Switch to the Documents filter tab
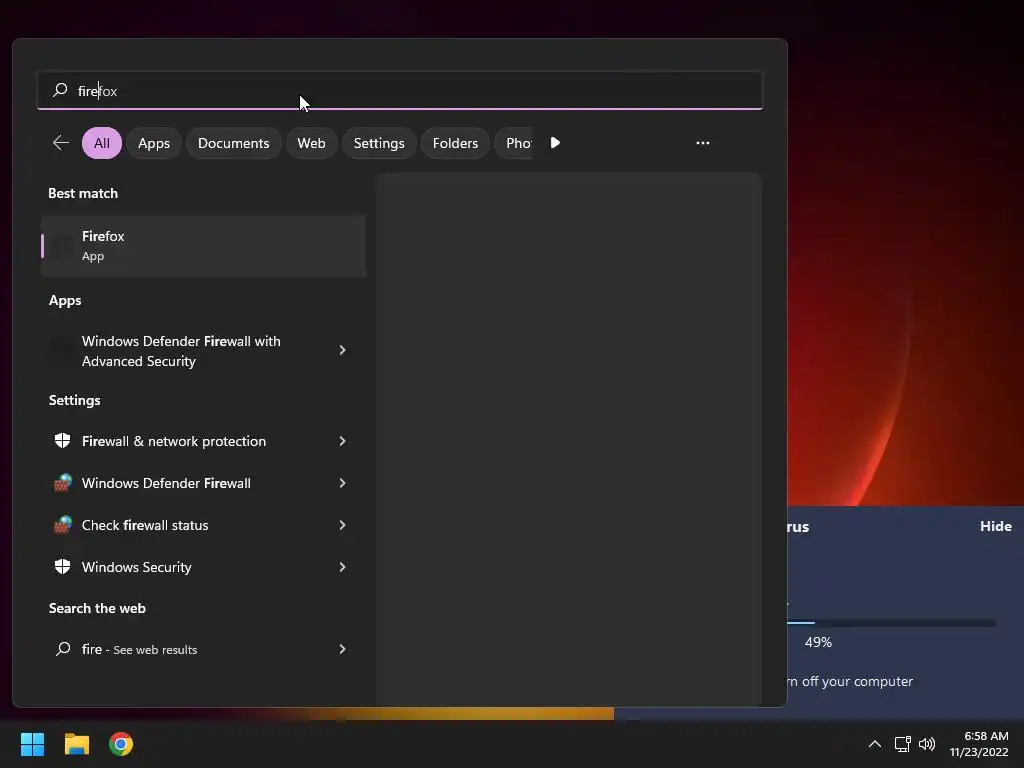This screenshot has width=1024, height=768. [x=233, y=143]
